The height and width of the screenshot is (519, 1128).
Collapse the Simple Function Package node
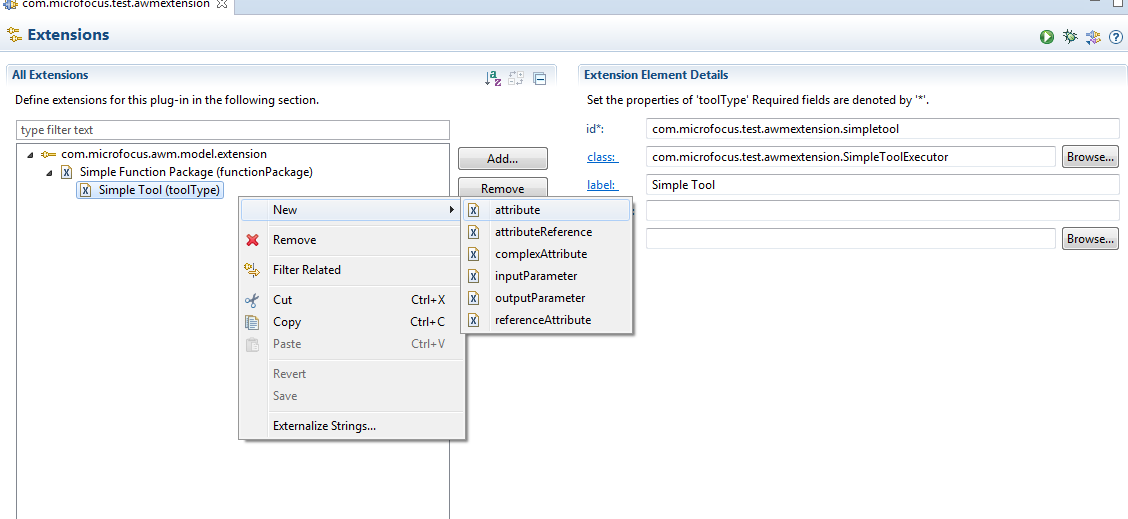point(47,173)
